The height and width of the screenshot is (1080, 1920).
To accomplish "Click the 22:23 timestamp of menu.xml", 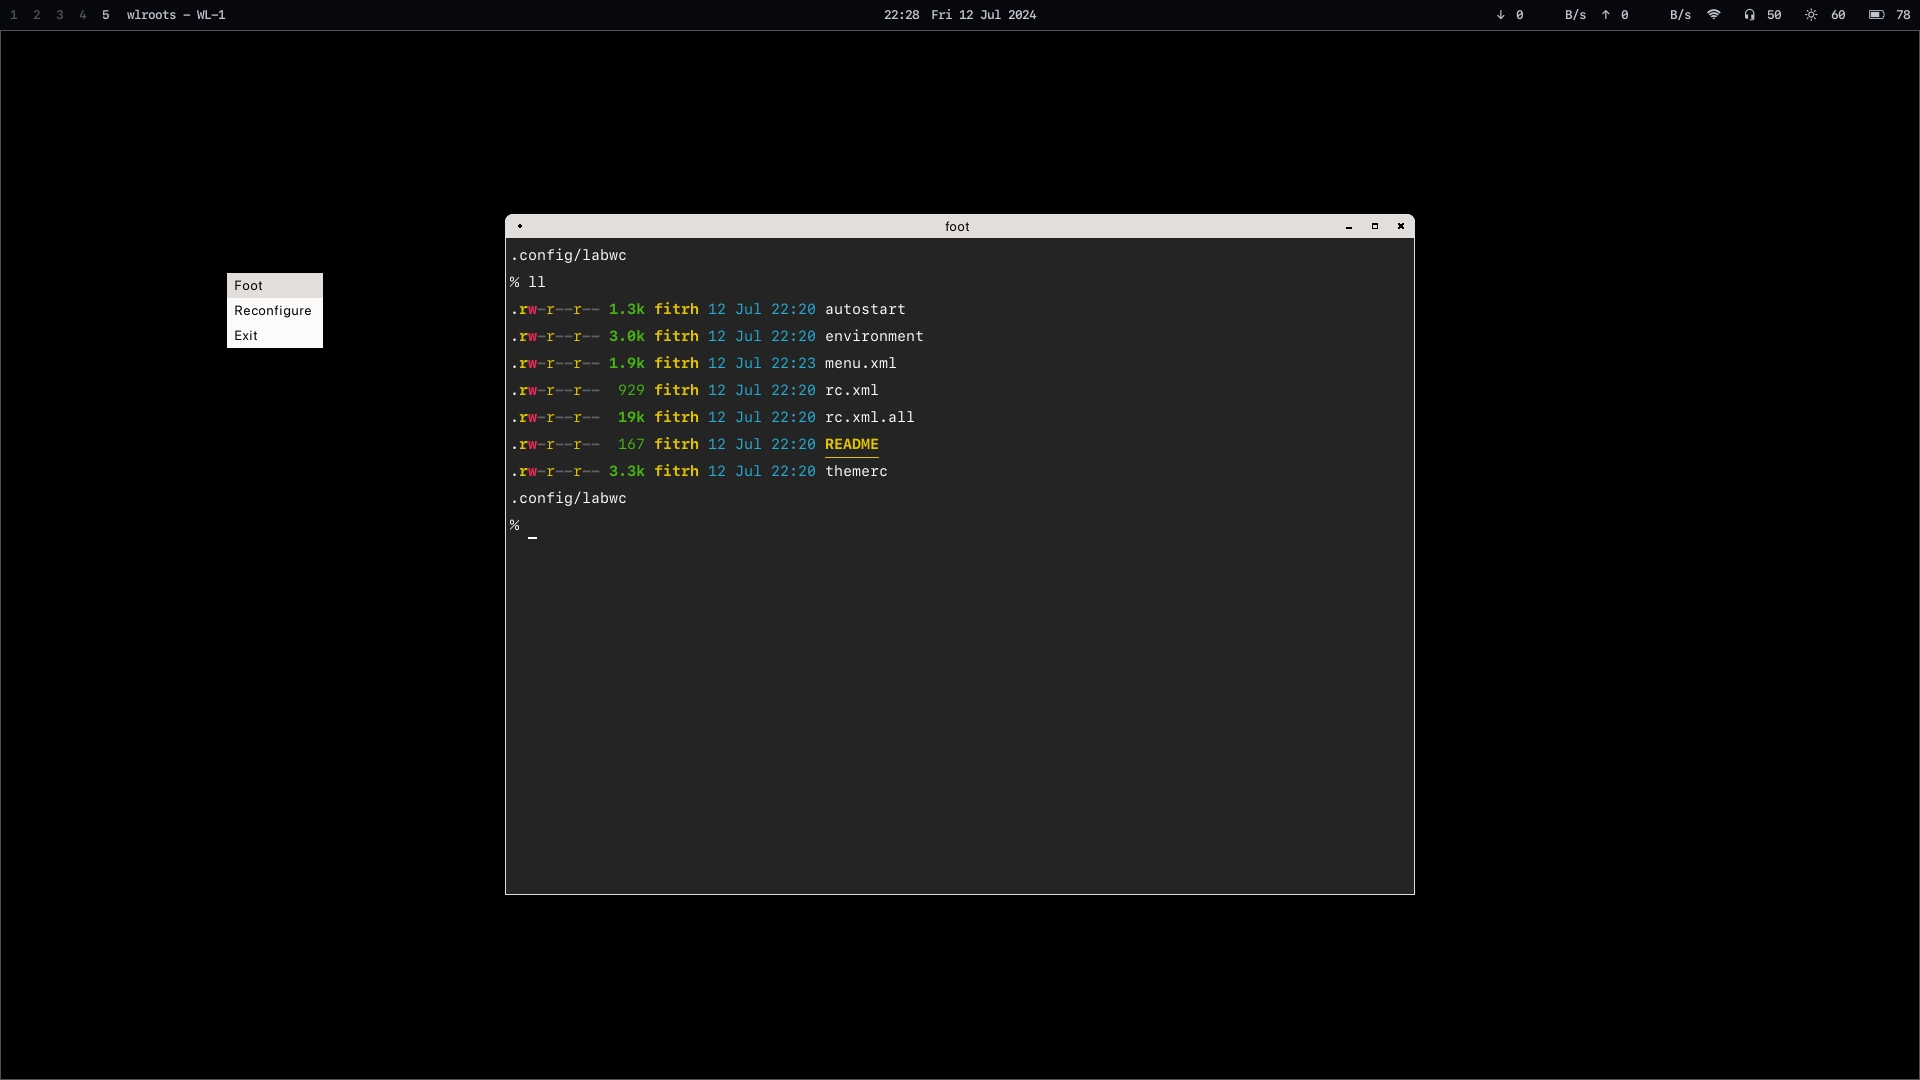I will (793, 364).
